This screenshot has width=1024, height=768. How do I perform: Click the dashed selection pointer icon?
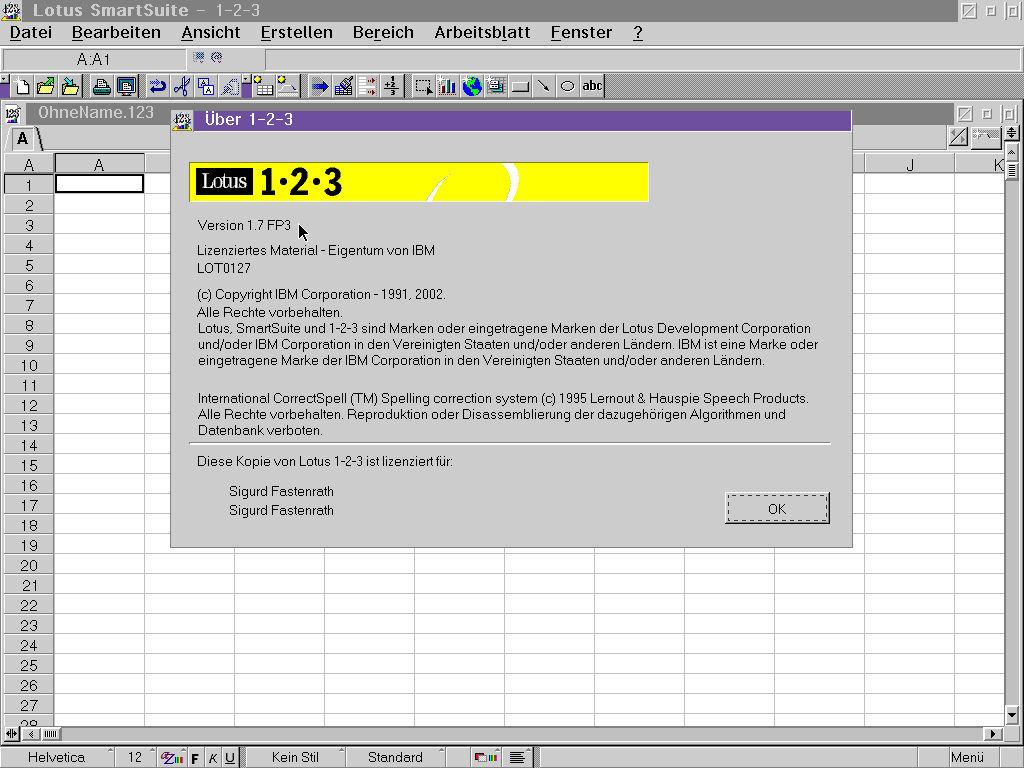click(424, 86)
